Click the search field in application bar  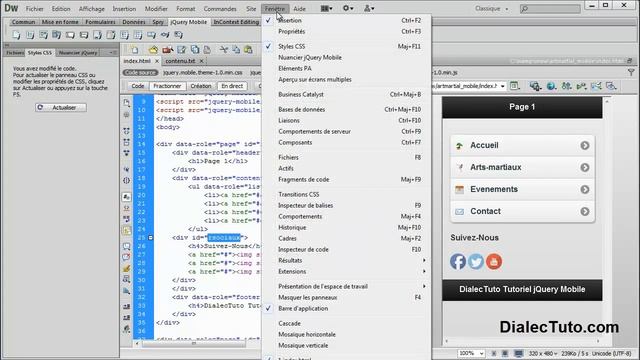(x=550, y=9)
